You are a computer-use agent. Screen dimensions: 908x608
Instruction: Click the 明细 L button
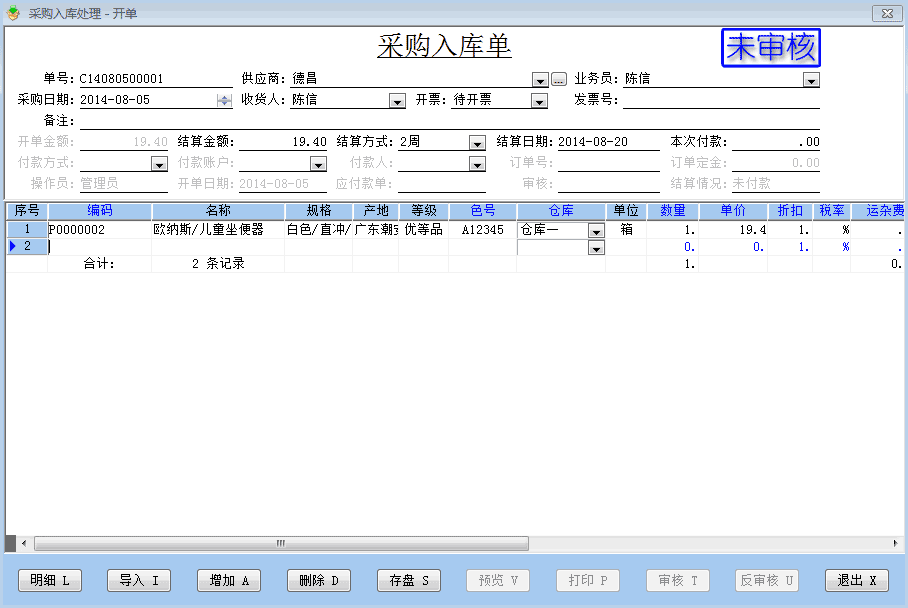(51, 581)
